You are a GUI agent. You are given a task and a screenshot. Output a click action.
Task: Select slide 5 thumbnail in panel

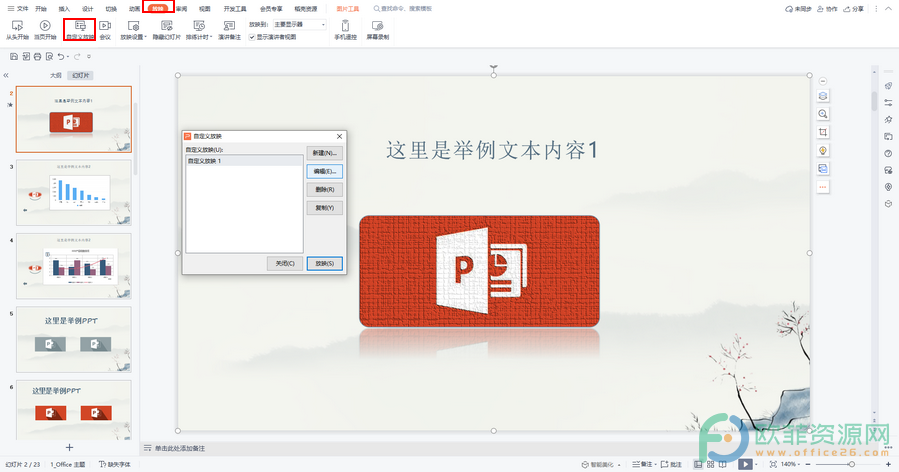click(73, 340)
